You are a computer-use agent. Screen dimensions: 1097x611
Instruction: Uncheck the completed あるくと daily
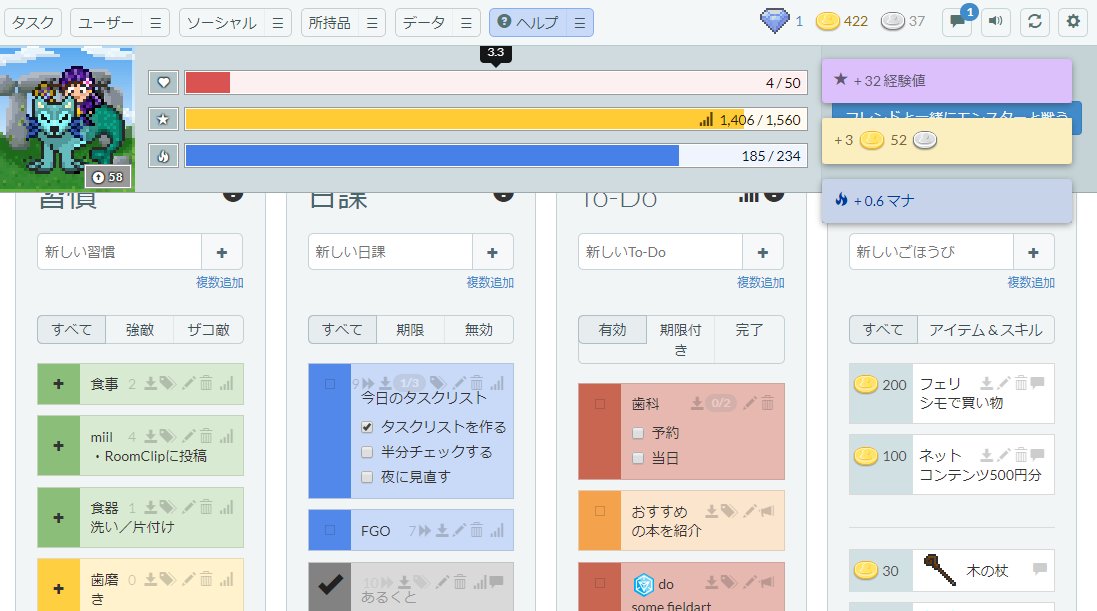click(x=330, y=584)
